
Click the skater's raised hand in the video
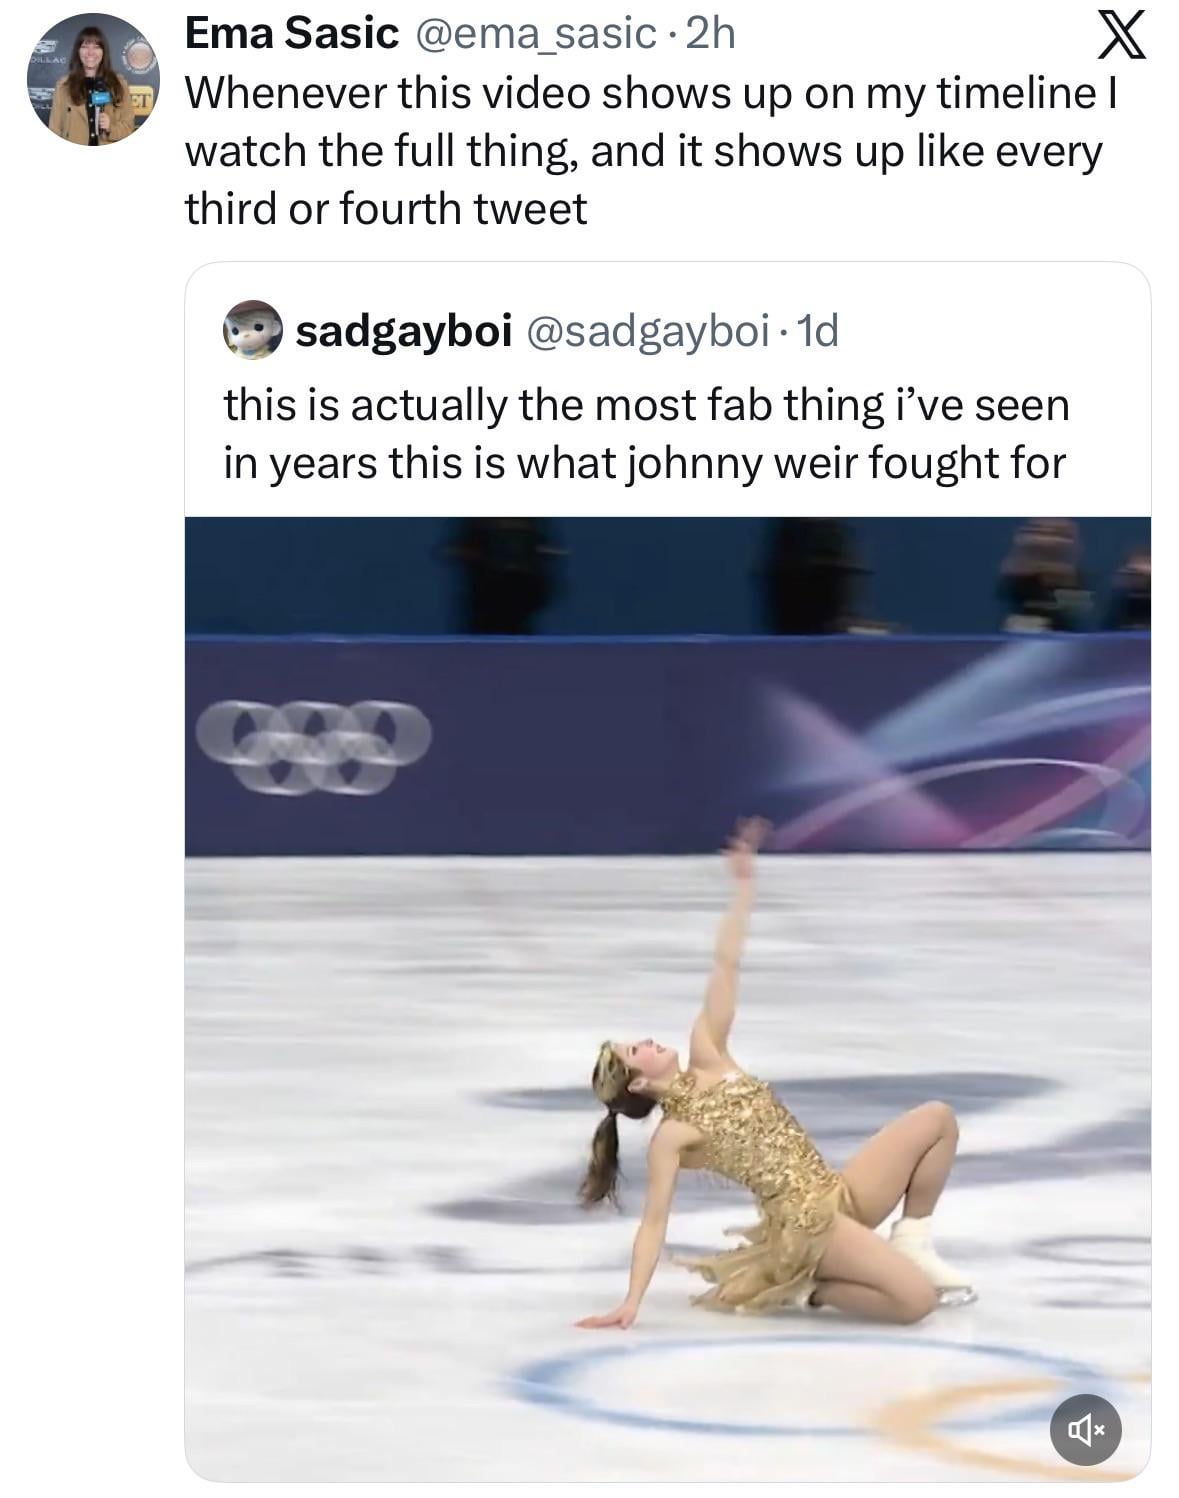(x=745, y=840)
